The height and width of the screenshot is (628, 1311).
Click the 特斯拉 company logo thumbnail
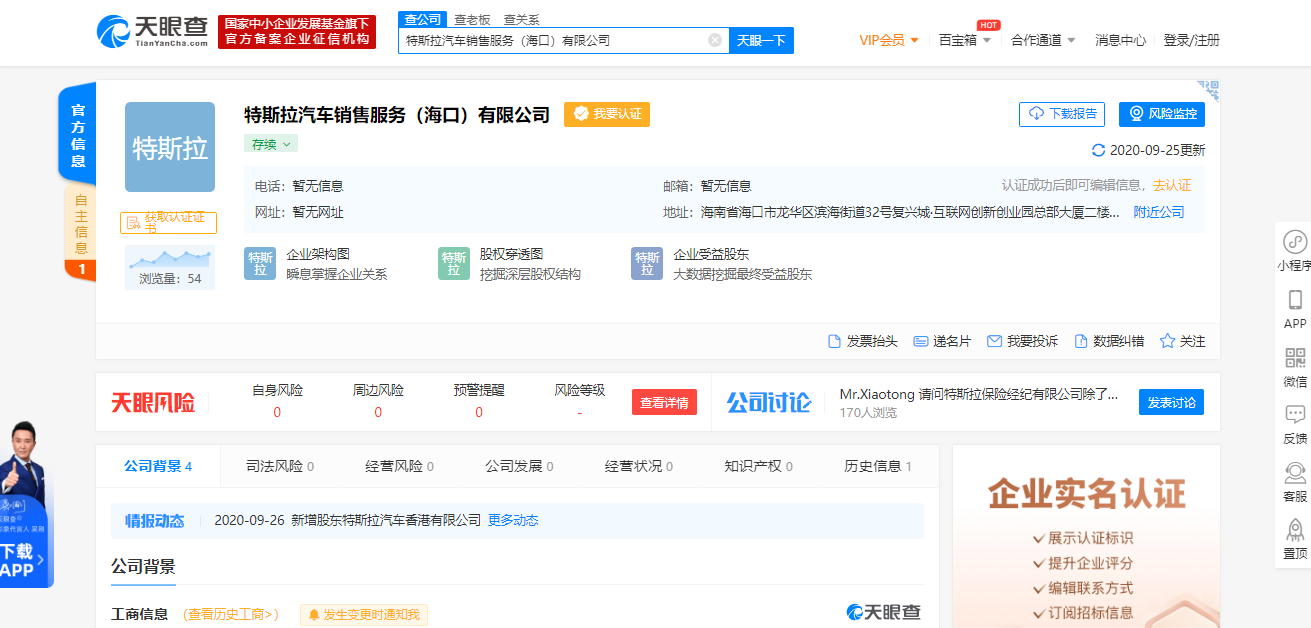[x=170, y=147]
